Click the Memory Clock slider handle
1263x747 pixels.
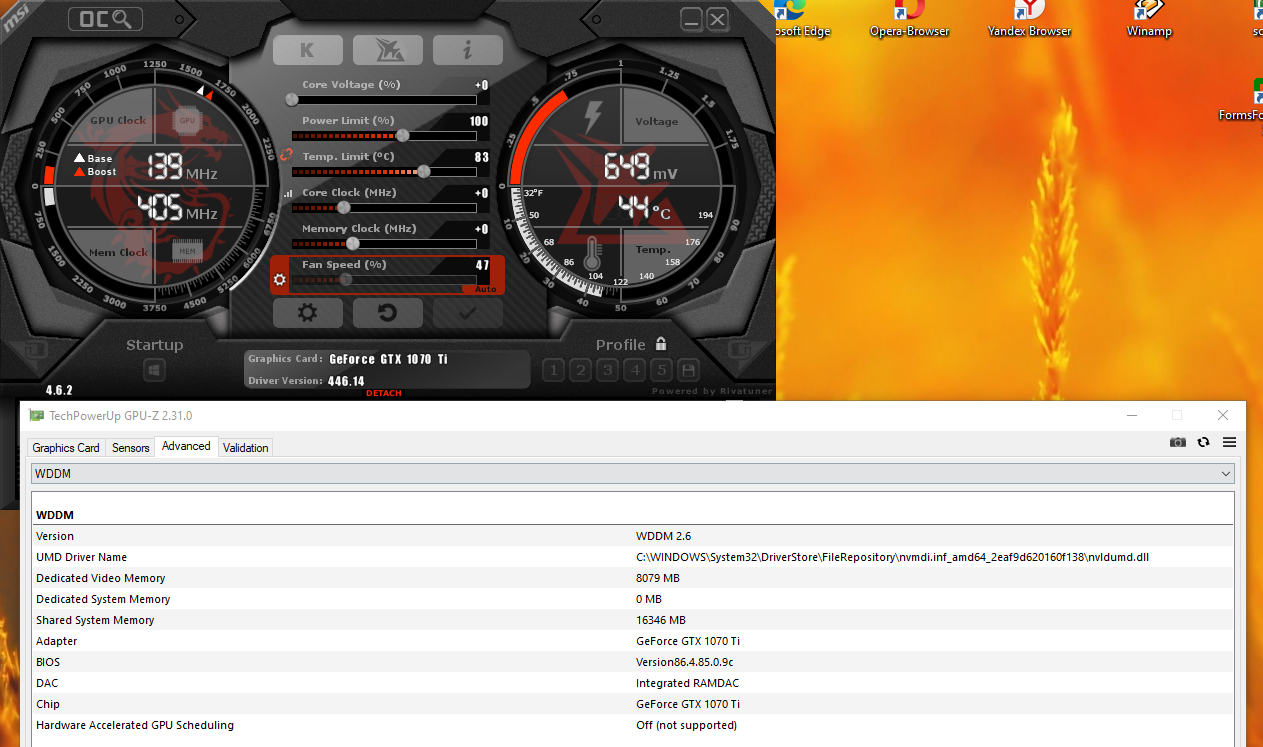[352, 243]
